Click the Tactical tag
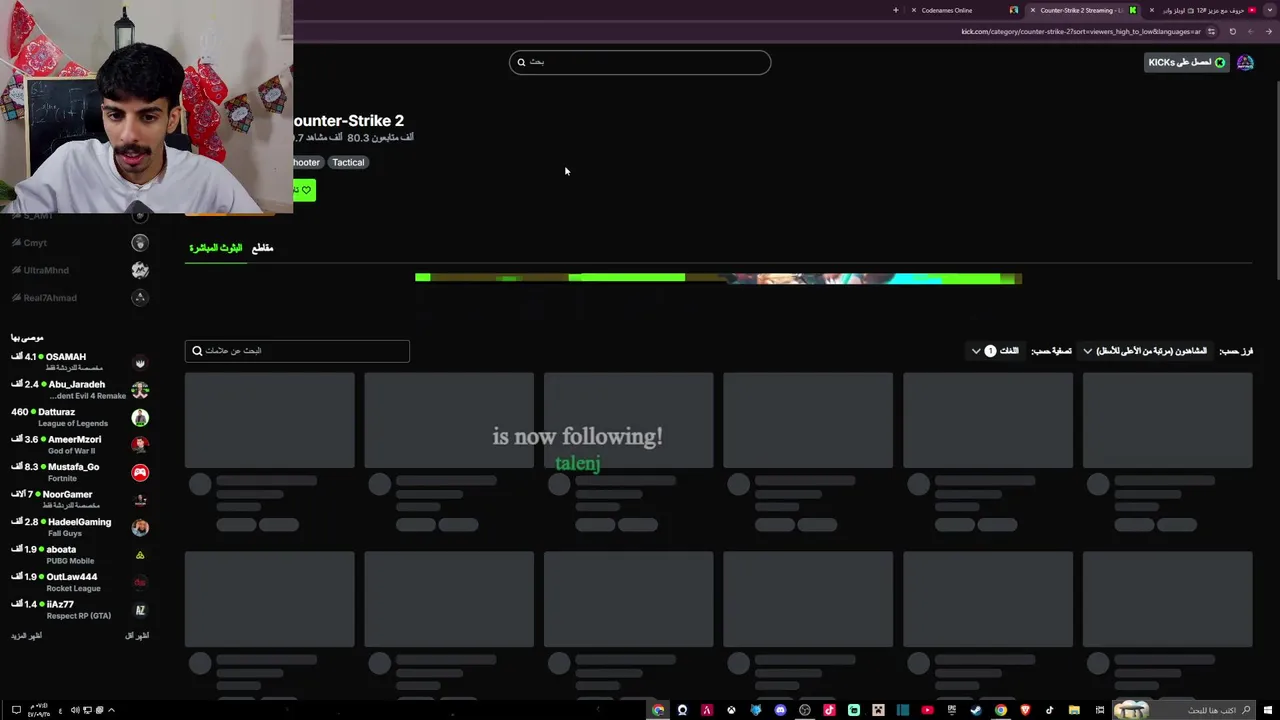 click(348, 162)
